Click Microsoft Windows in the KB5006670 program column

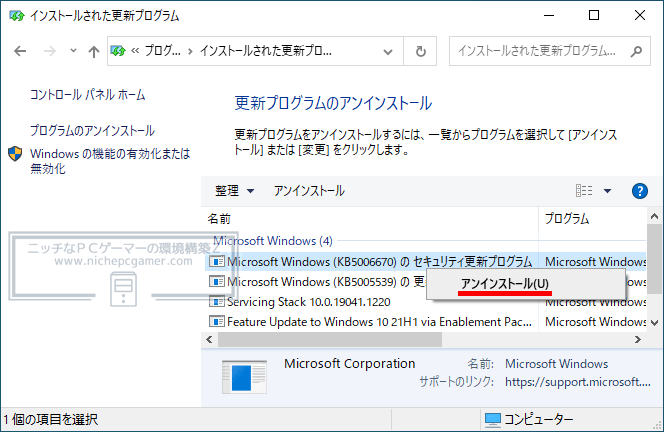pyautogui.click(x=595, y=262)
